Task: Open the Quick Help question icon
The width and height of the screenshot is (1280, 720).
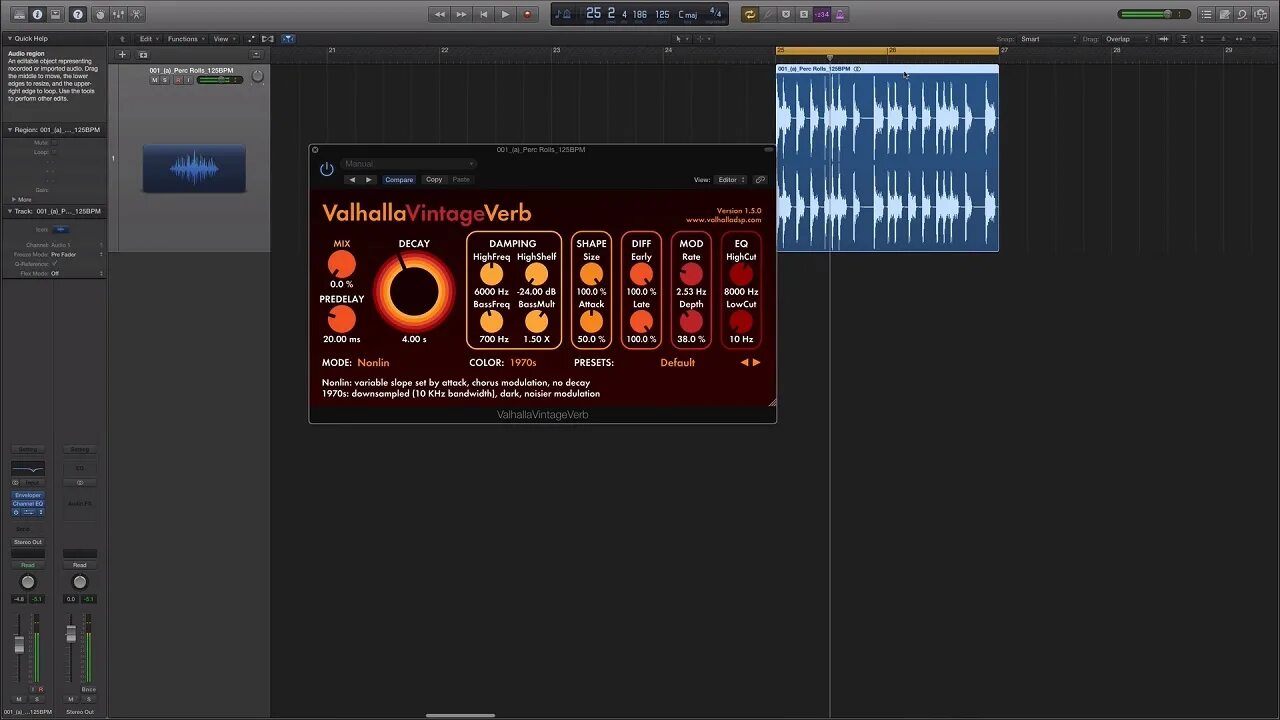Action: (78, 14)
